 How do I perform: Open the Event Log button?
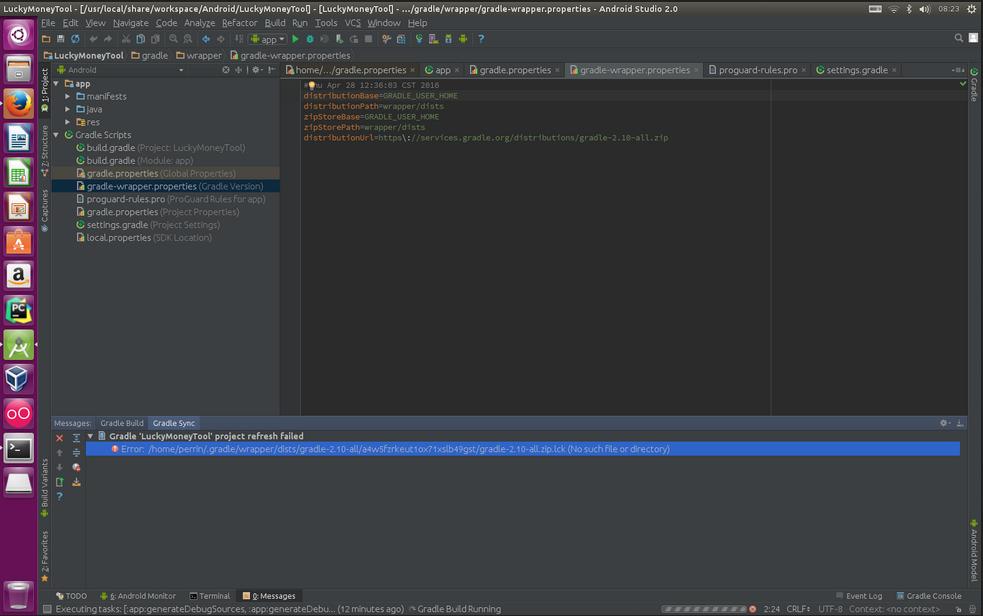coord(859,596)
